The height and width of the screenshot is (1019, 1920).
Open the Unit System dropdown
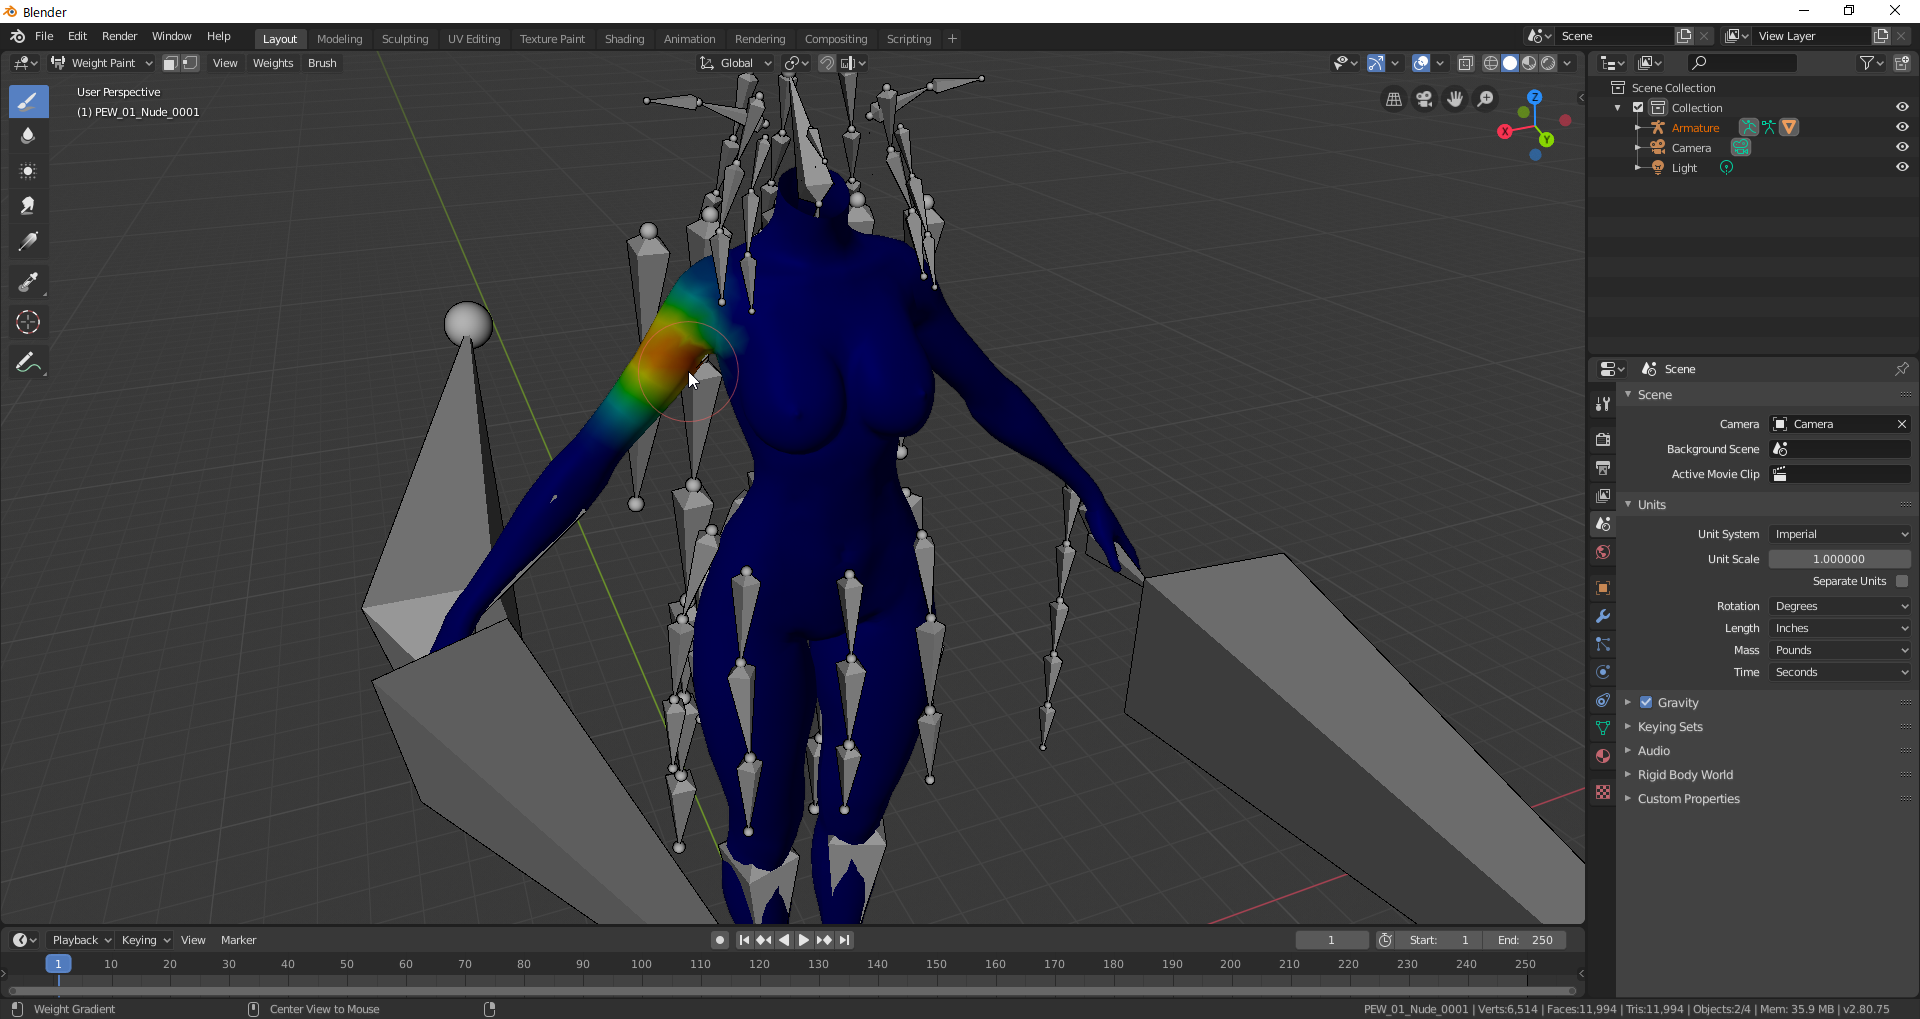[1840, 534]
